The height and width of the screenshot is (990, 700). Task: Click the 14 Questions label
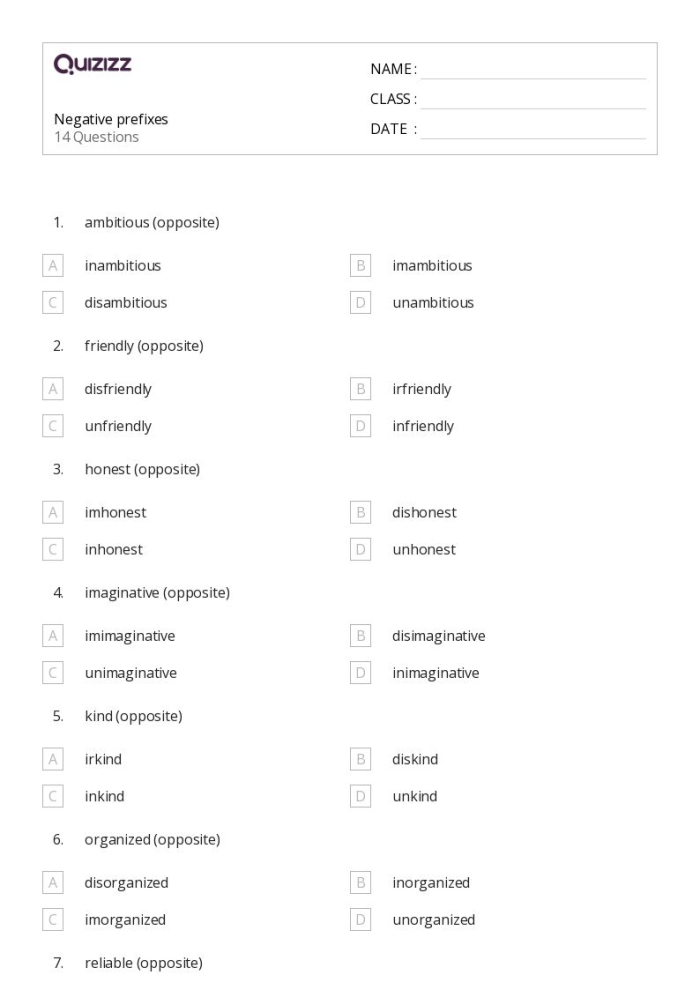click(x=97, y=137)
